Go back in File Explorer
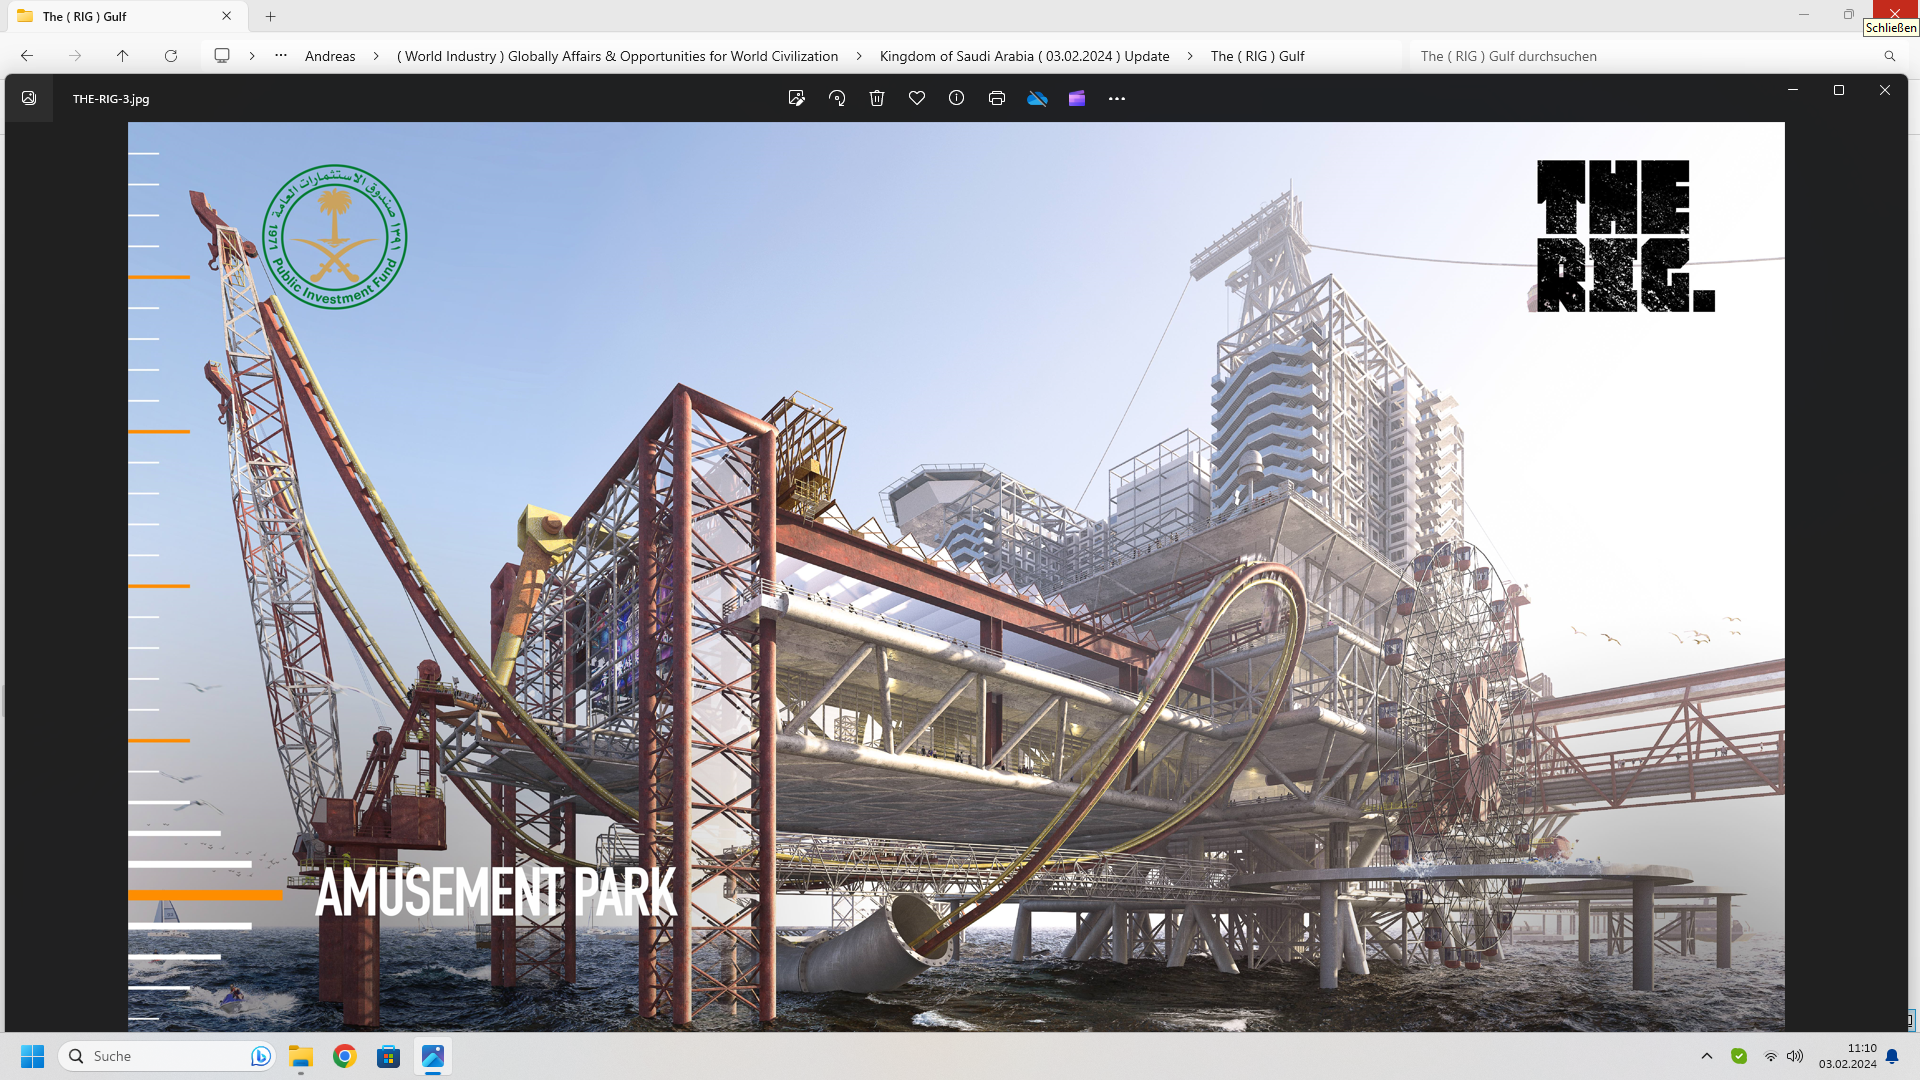The width and height of the screenshot is (1920, 1080). point(27,56)
